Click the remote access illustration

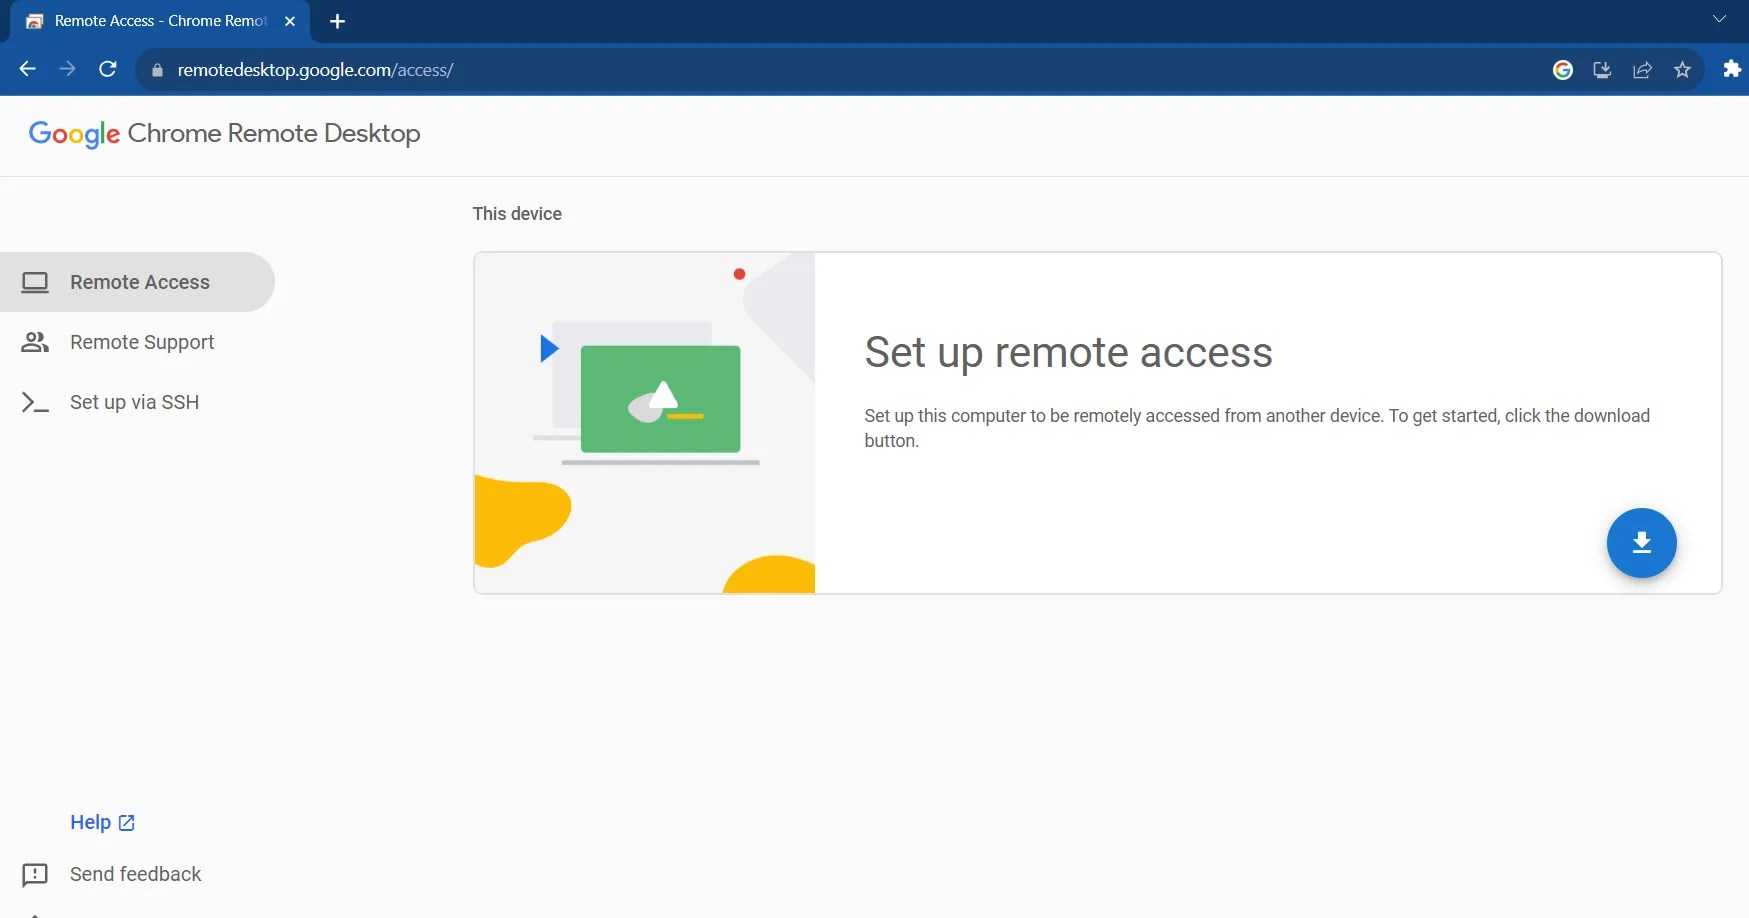coord(645,423)
